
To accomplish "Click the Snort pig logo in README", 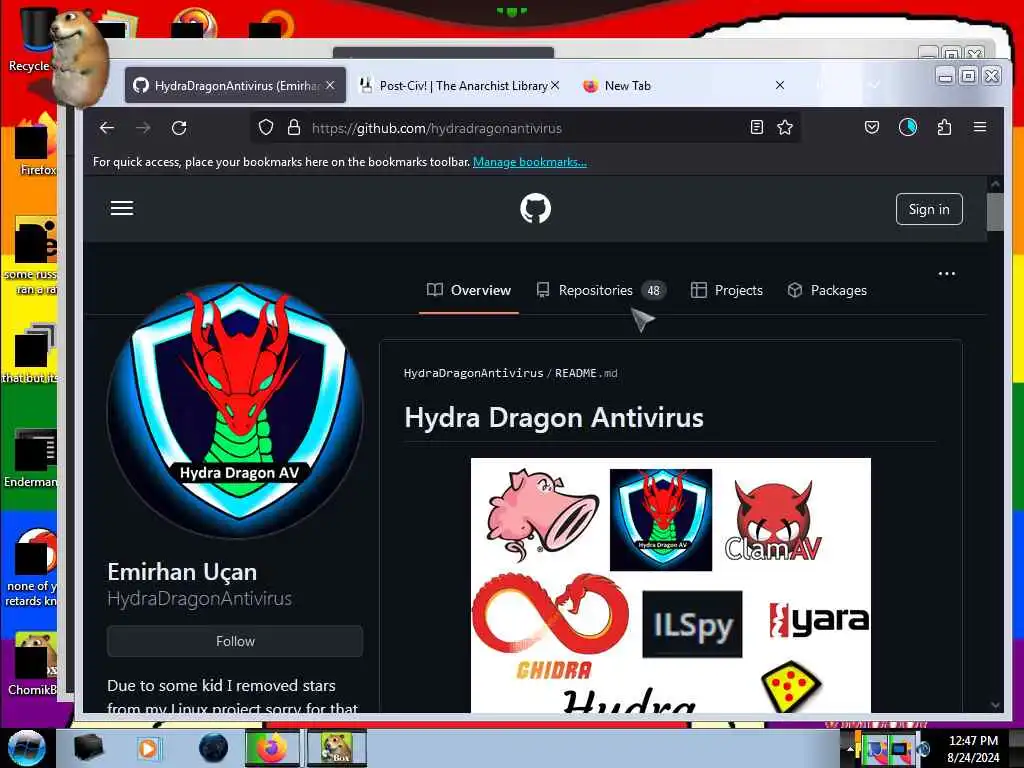I will point(541,513).
